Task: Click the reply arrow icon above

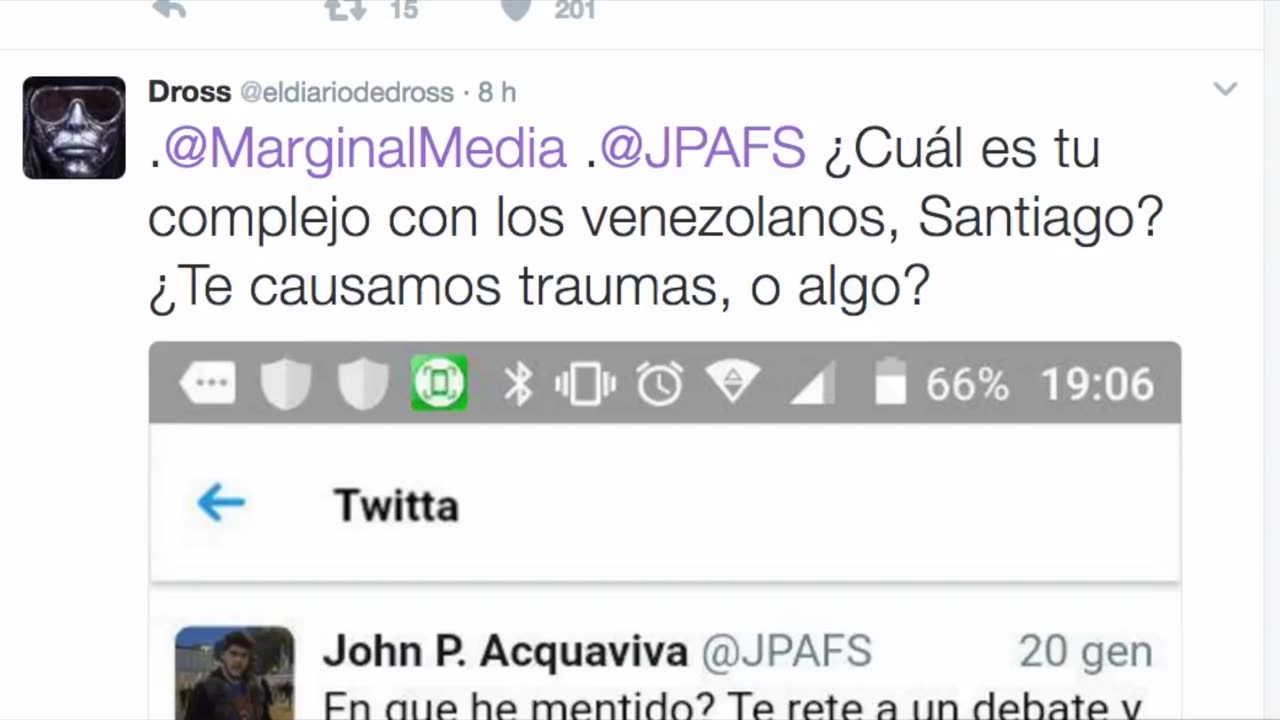Action: click(x=169, y=9)
